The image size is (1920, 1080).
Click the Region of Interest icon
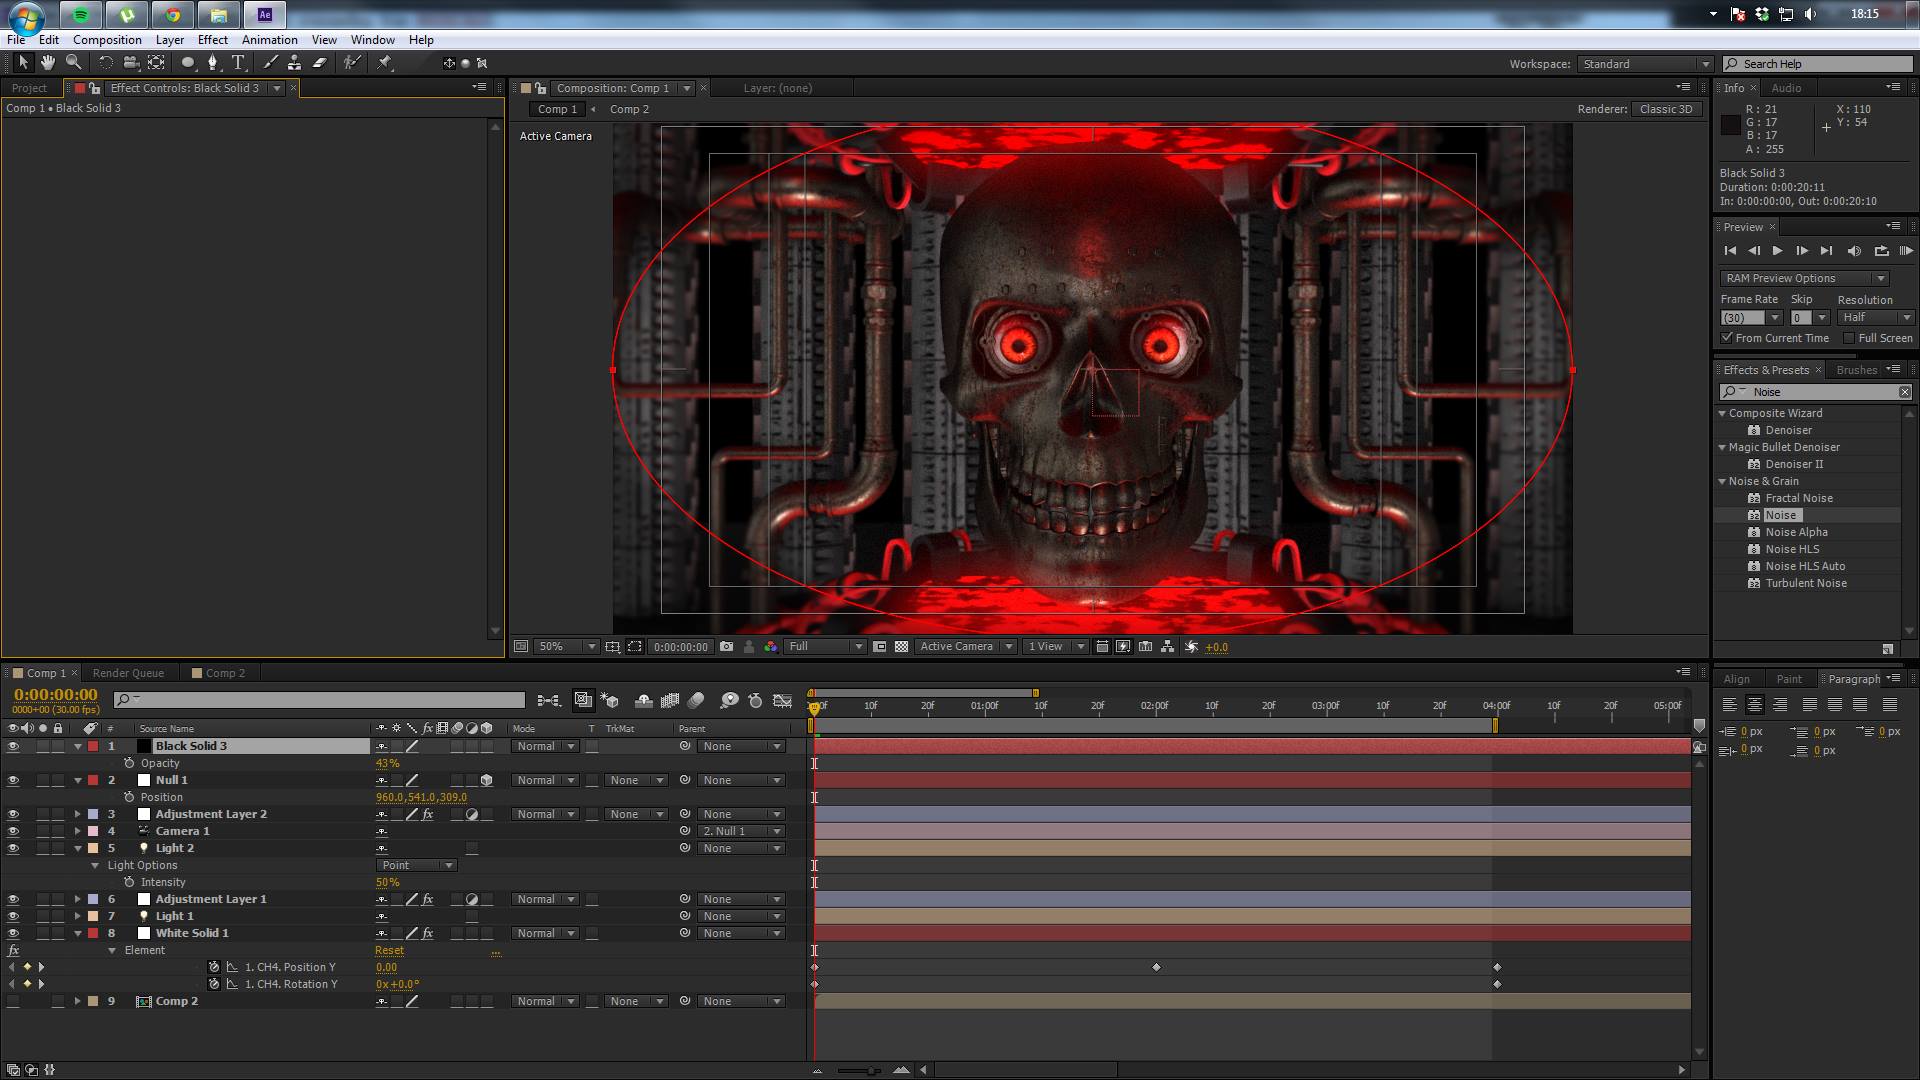coord(879,647)
